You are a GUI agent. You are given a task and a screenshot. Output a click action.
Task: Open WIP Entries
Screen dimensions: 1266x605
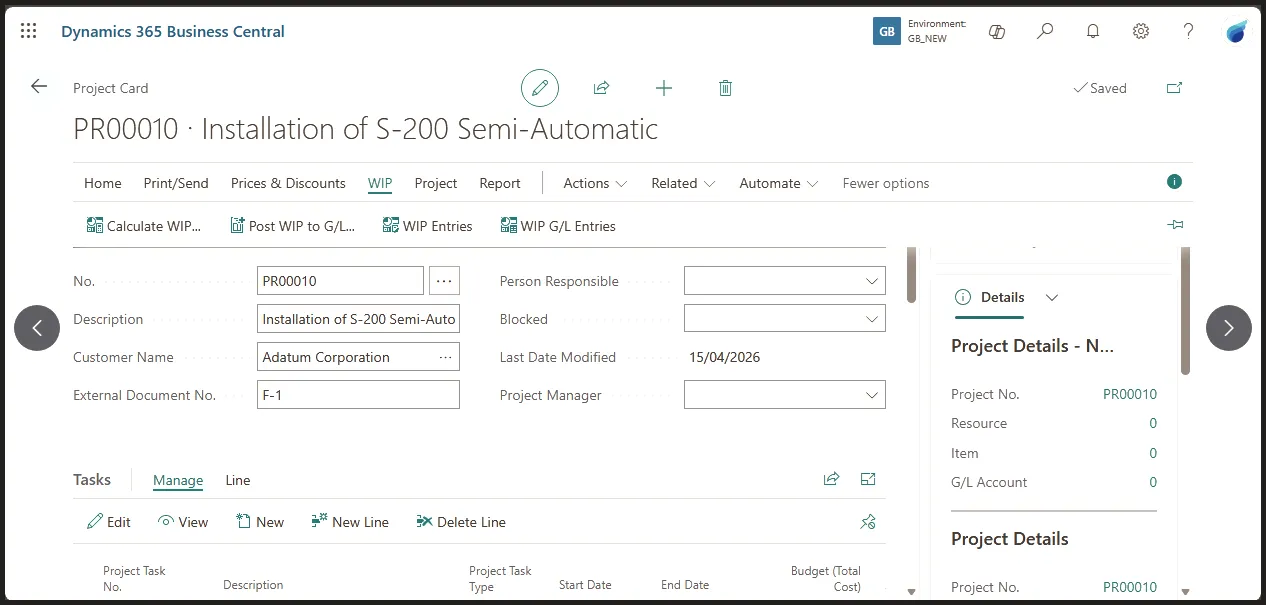click(427, 226)
